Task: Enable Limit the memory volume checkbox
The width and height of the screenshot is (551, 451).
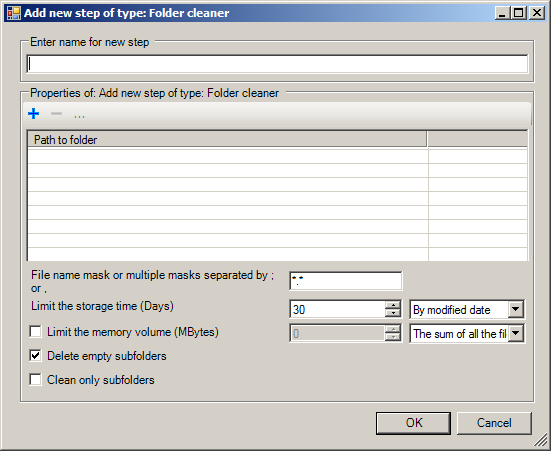Action: point(35,331)
